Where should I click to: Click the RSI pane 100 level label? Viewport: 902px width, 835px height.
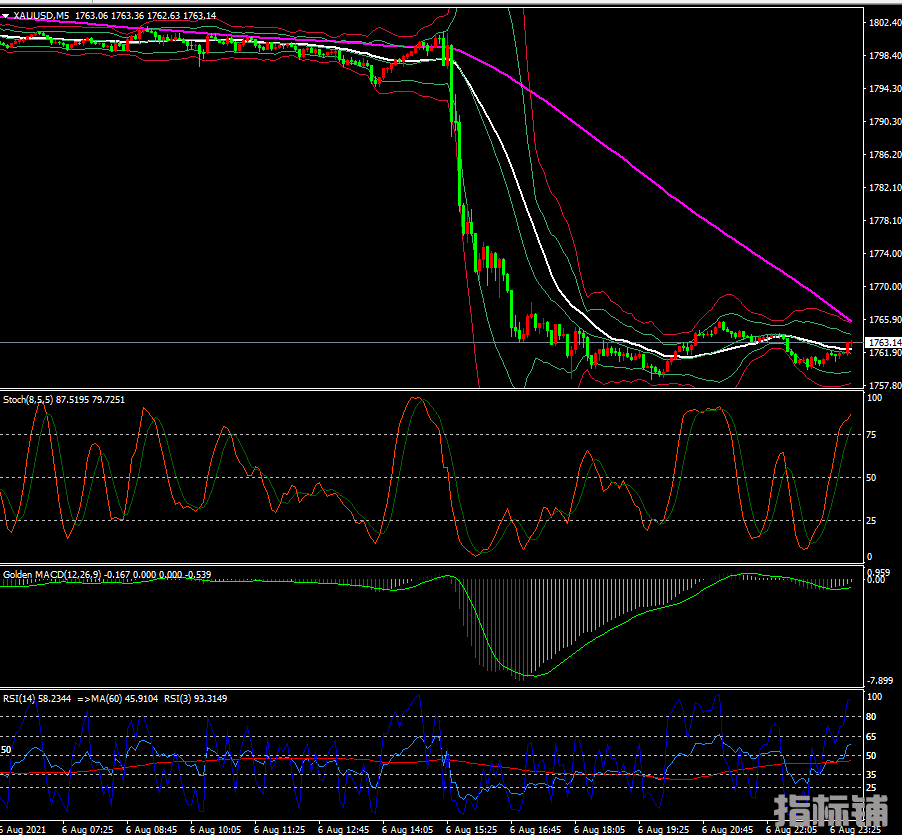[x=874, y=697]
